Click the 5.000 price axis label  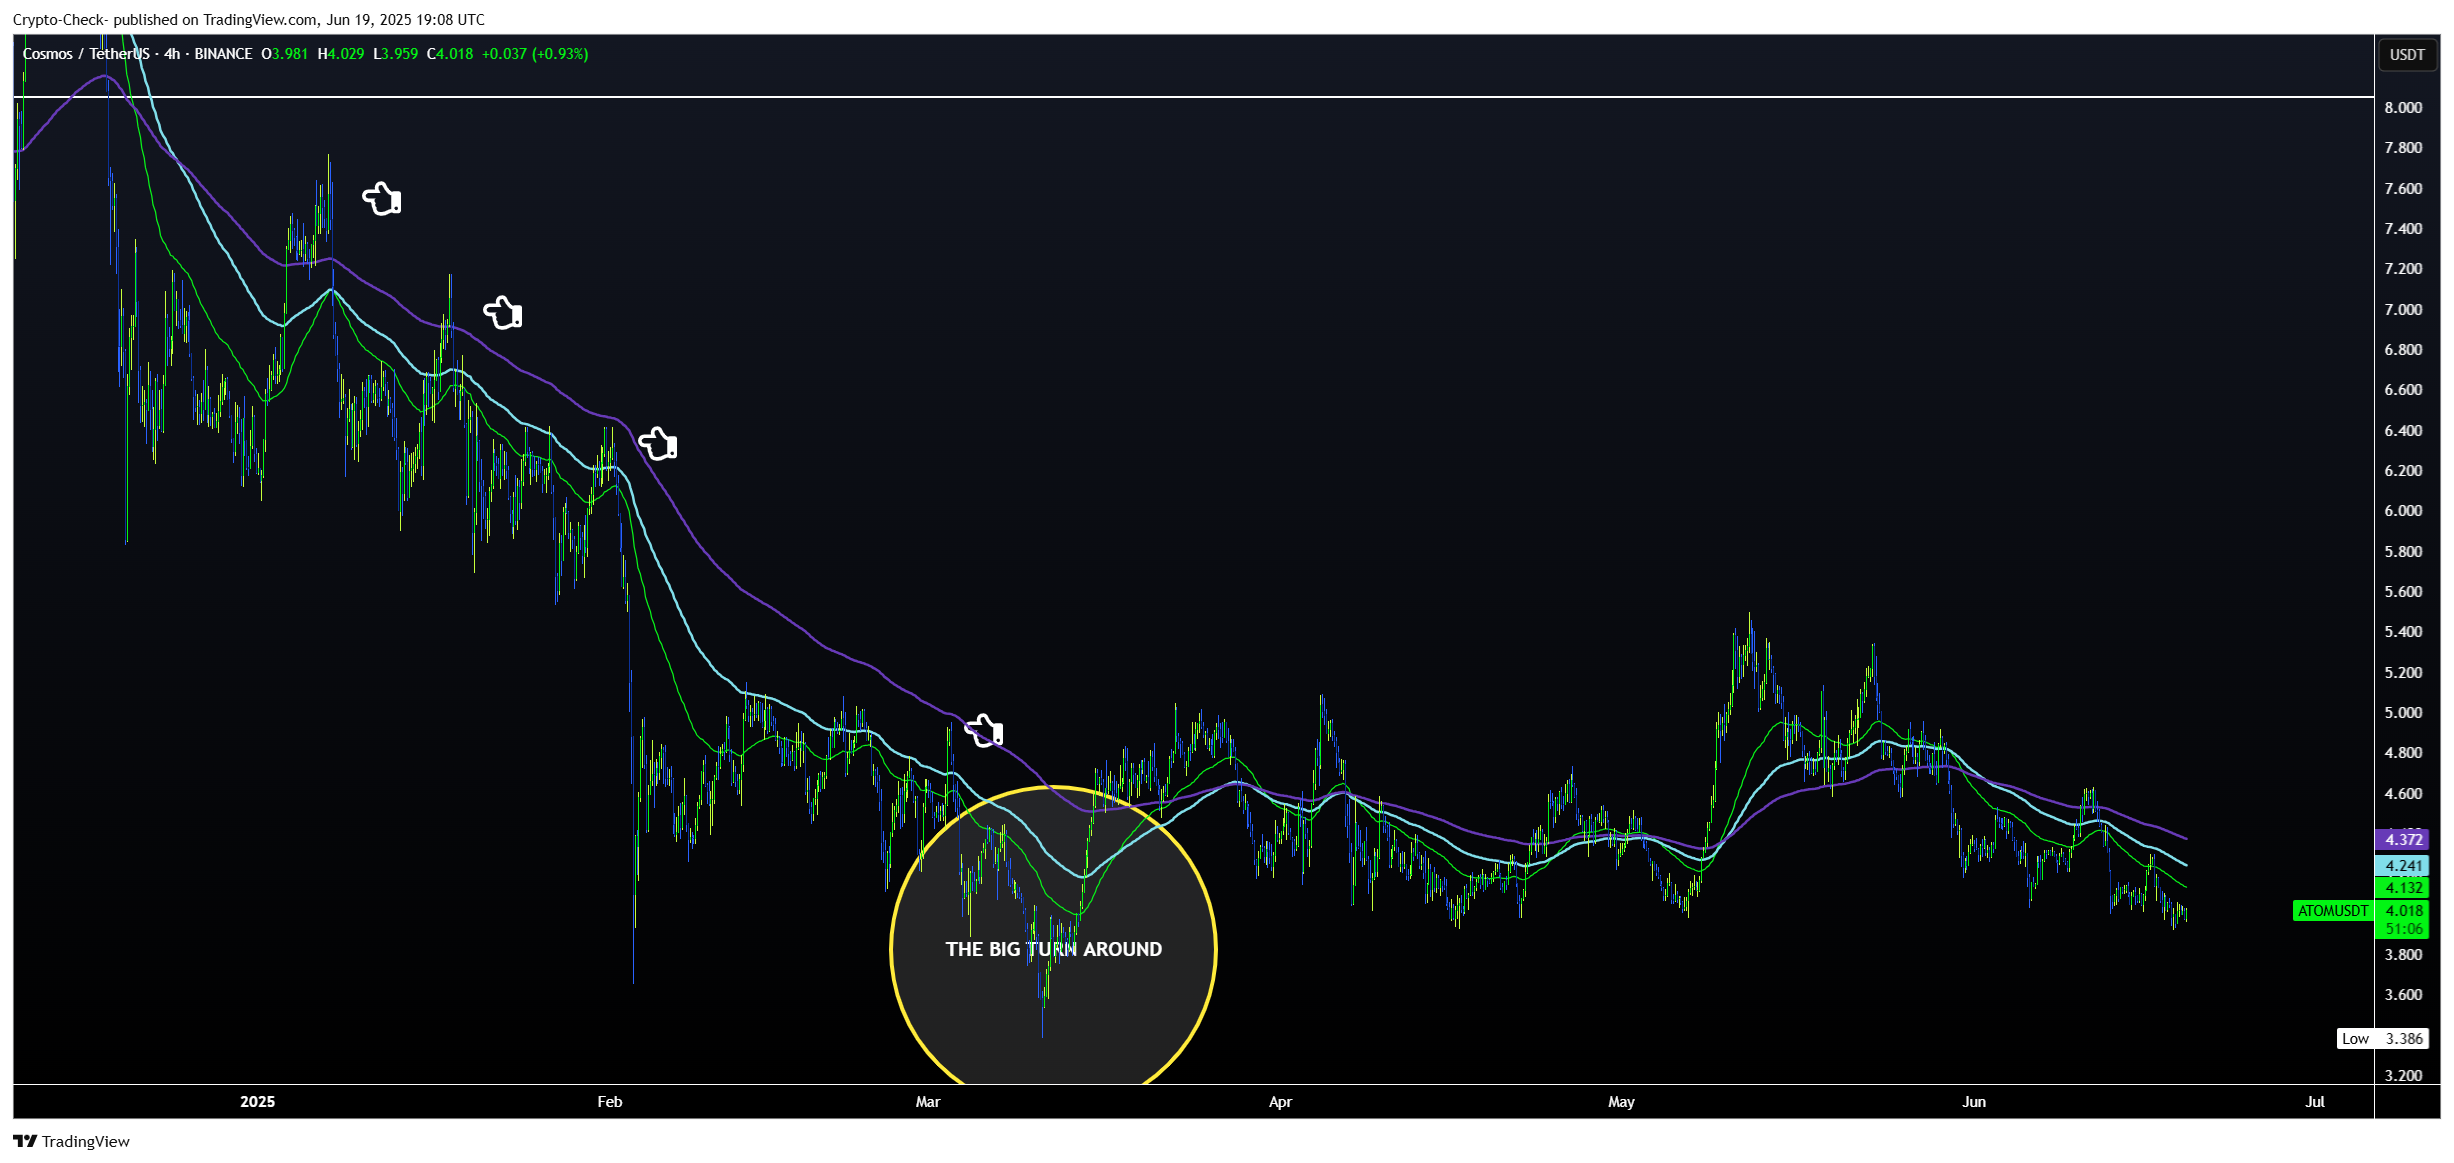tap(2403, 712)
